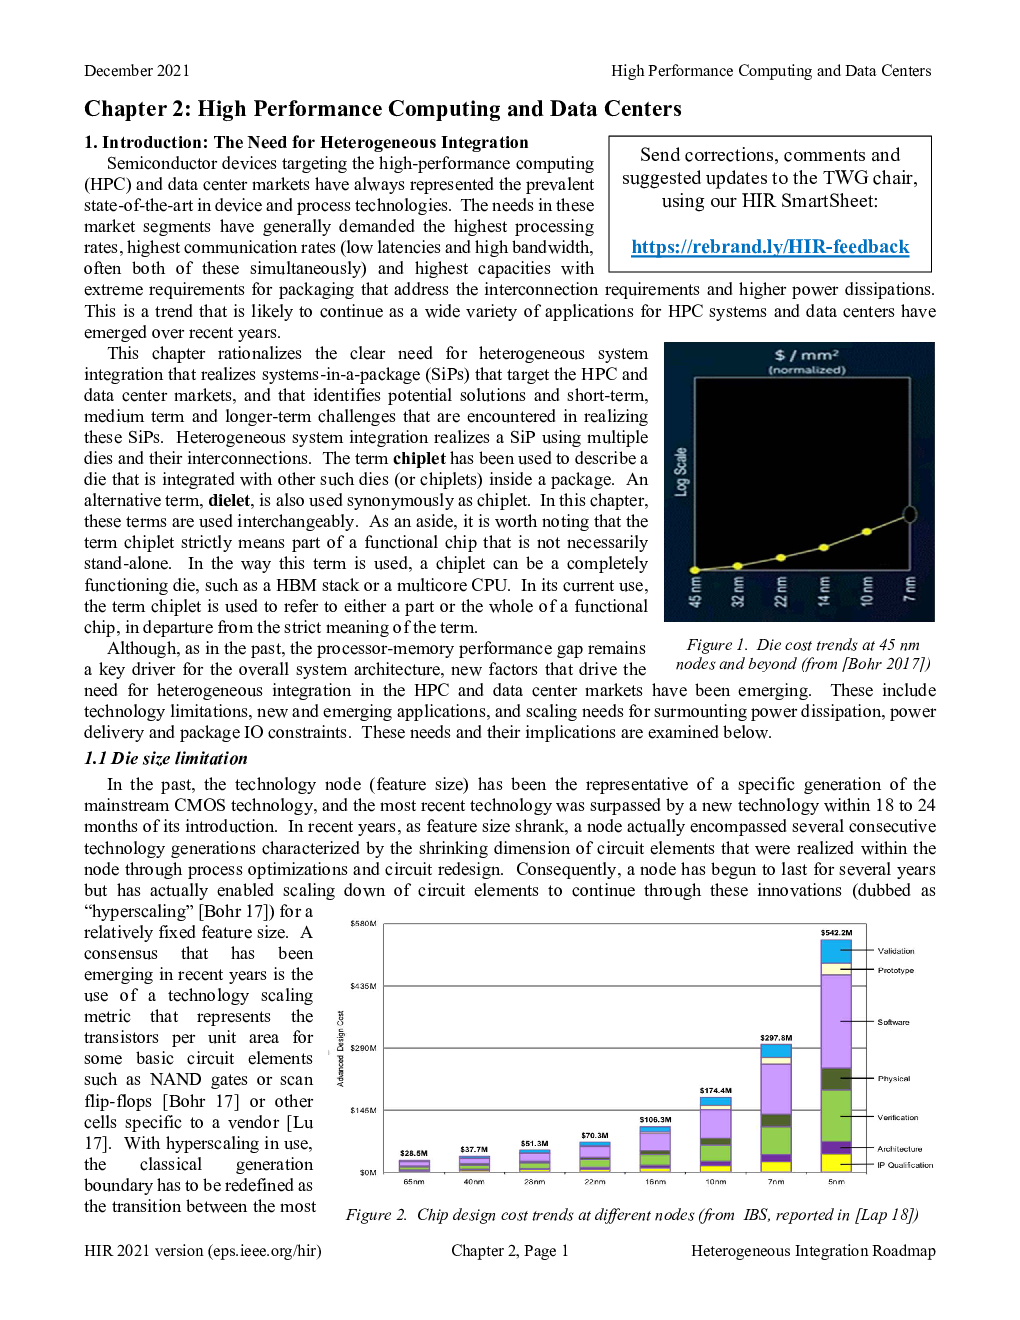
Task: Click the '$435M' y-axis label
Action: pyautogui.click(x=363, y=987)
